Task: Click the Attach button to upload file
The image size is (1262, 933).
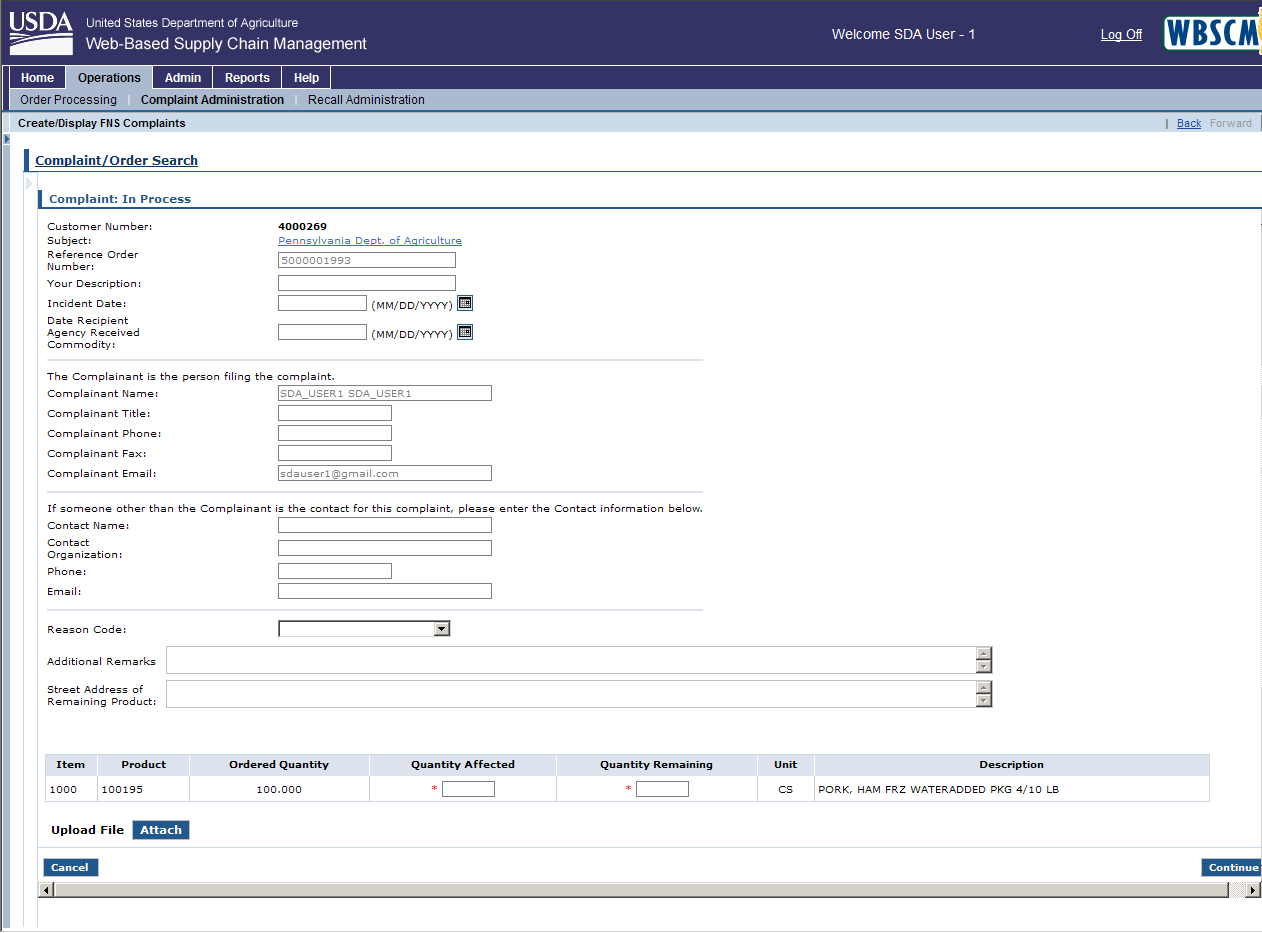Action: point(161,830)
